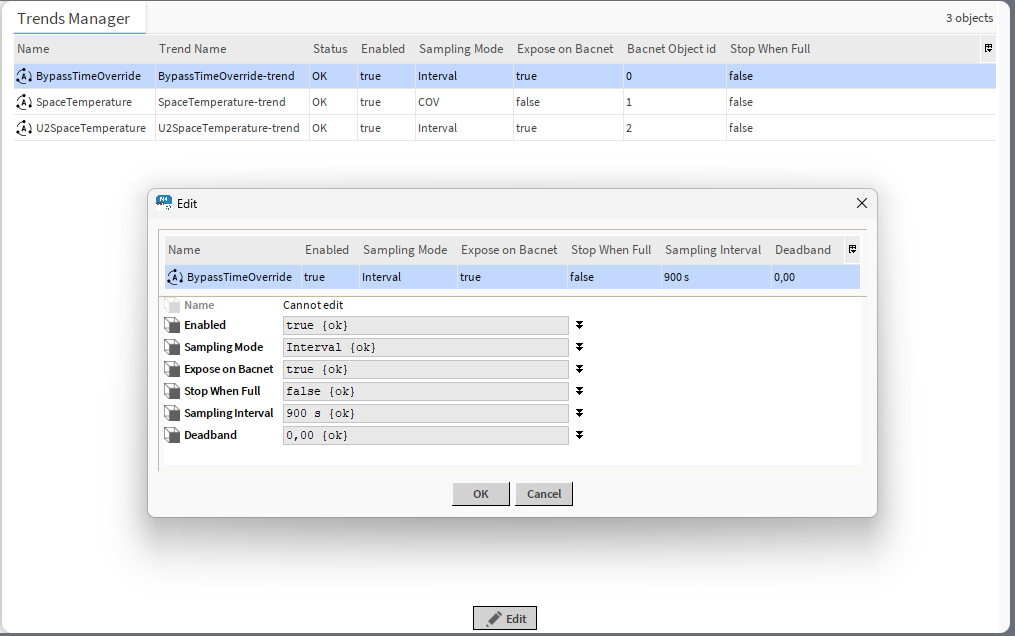
Task: Click the U2SpaceTemperature row icon
Action: tap(25, 128)
